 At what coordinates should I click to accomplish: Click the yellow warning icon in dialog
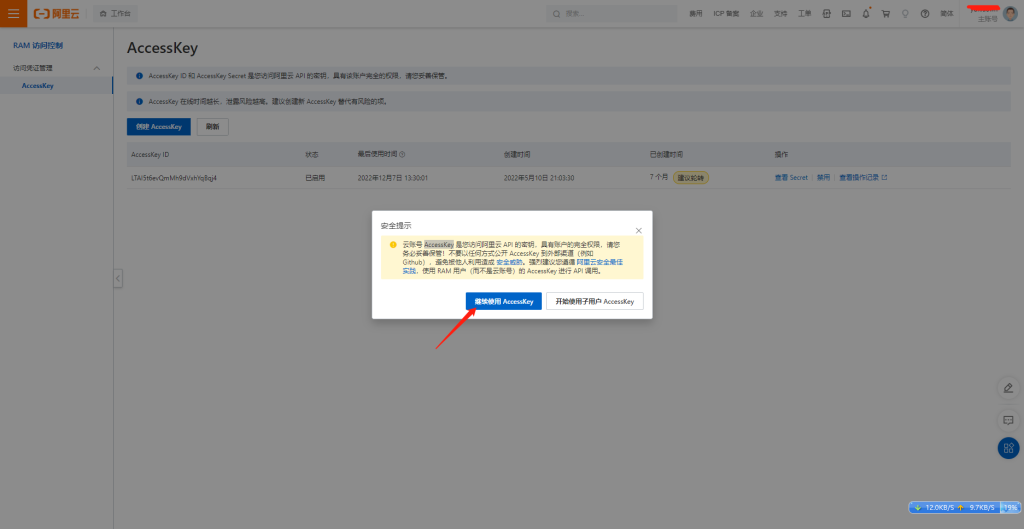[393, 245]
